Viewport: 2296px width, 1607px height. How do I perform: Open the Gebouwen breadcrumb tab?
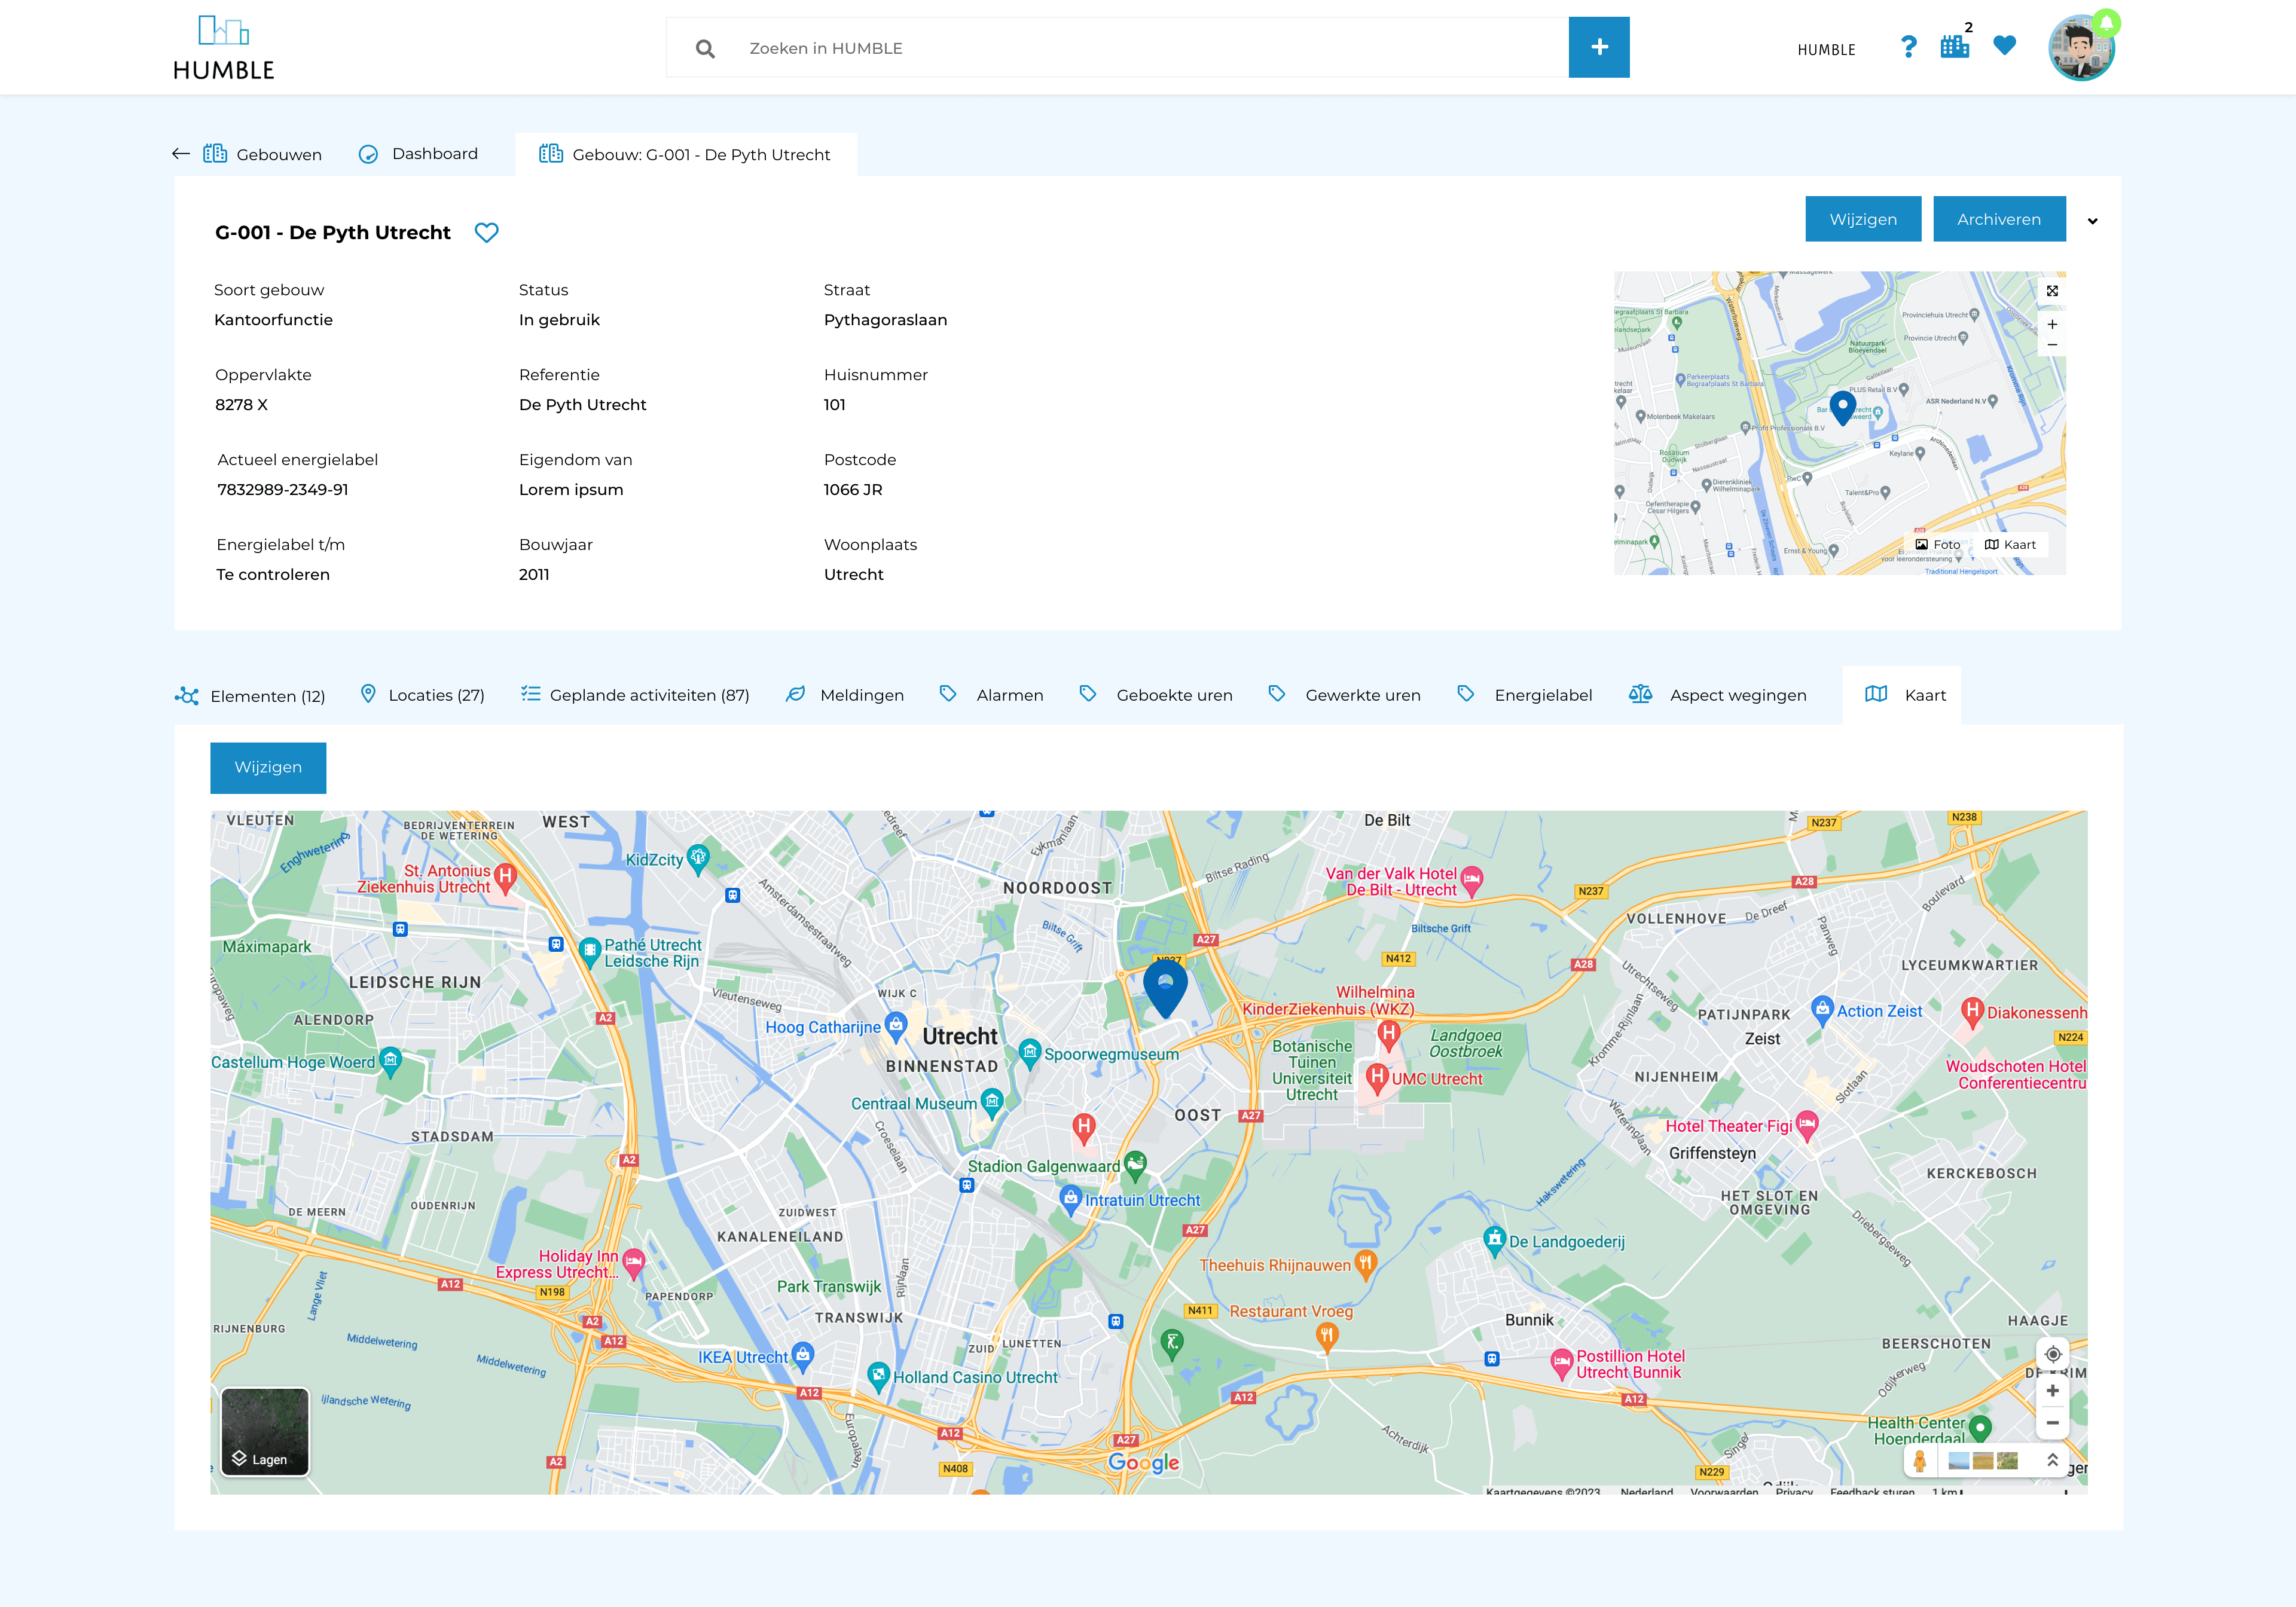[x=262, y=154]
